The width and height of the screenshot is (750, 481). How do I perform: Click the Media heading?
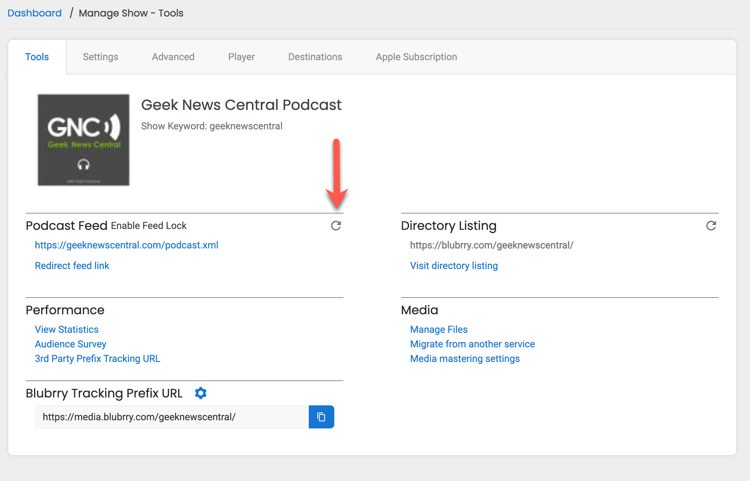coord(419,310)
